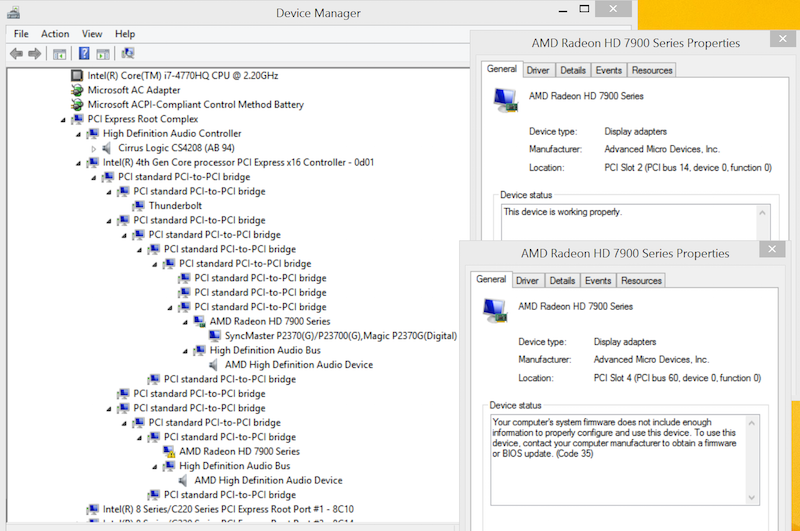Select General tab in PCI Slot 2 properties
Viewport: 800px width, 531px height.
click(502, 69)
